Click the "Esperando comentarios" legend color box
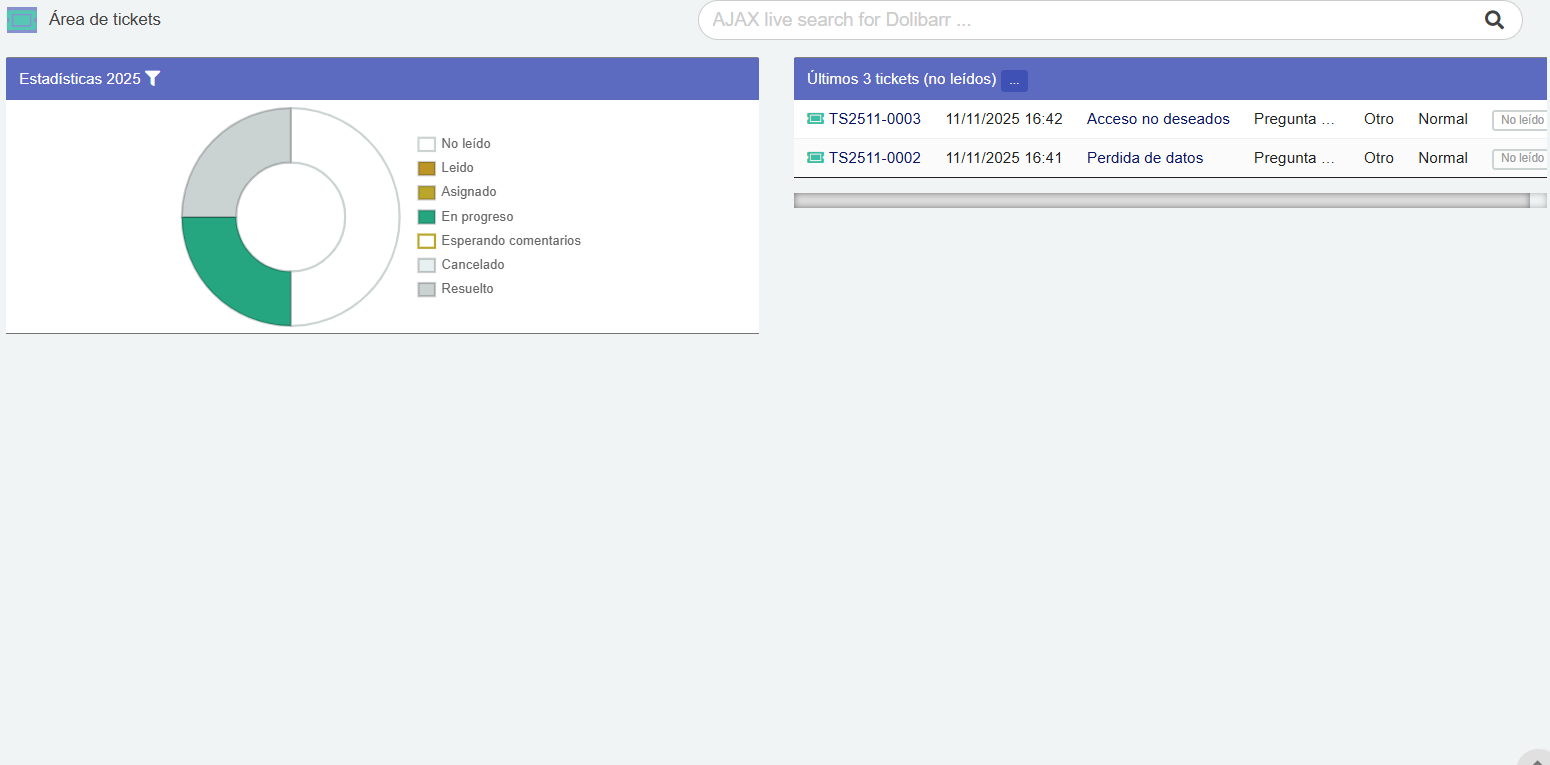 [426, 241]
